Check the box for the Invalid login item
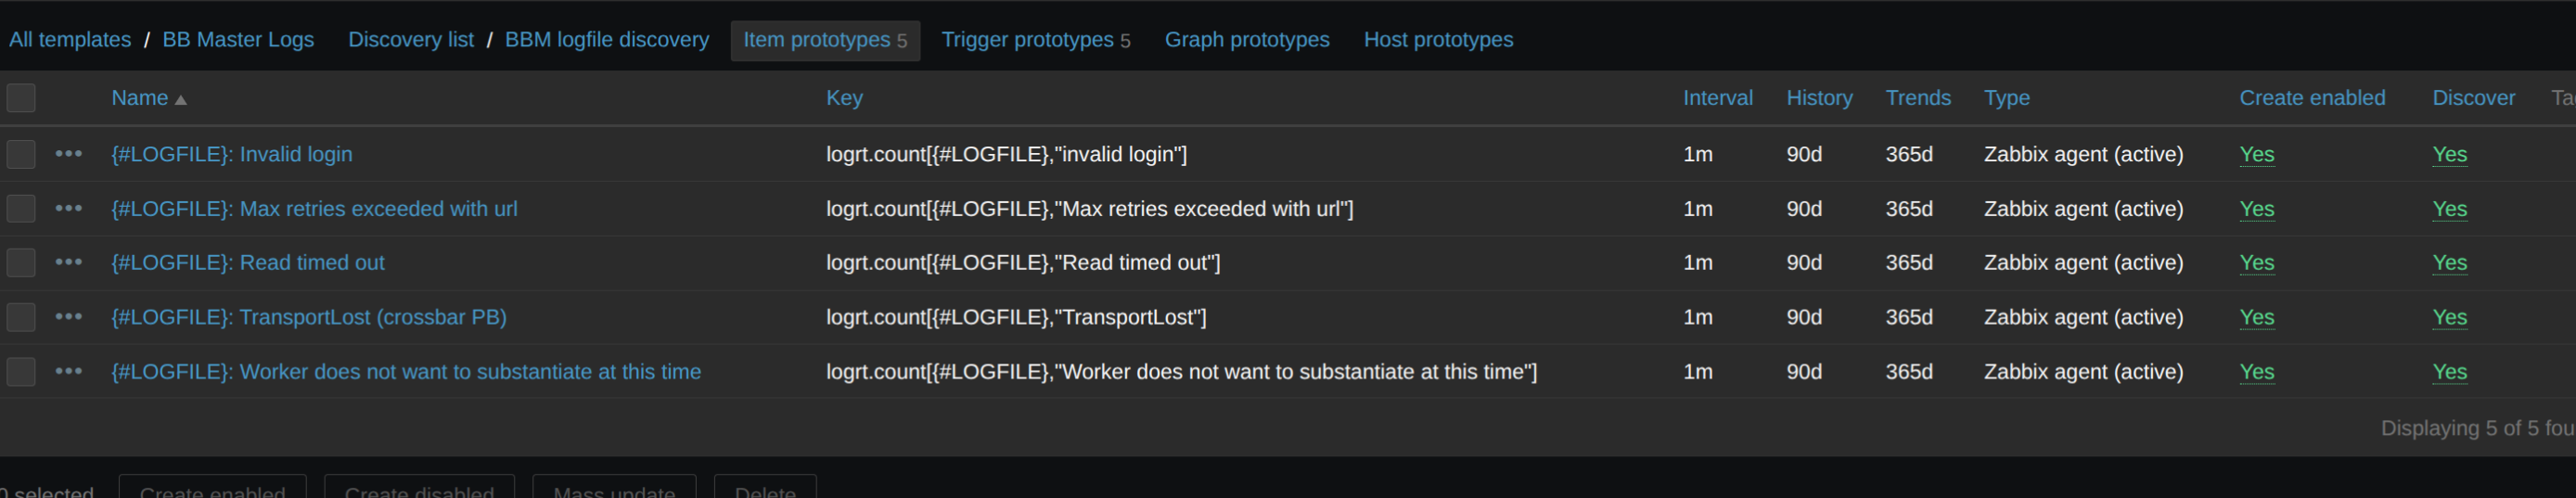Image resolution: width=2576 pixels, height=498 pixels. pyautogui.click(x=21, y=154)
